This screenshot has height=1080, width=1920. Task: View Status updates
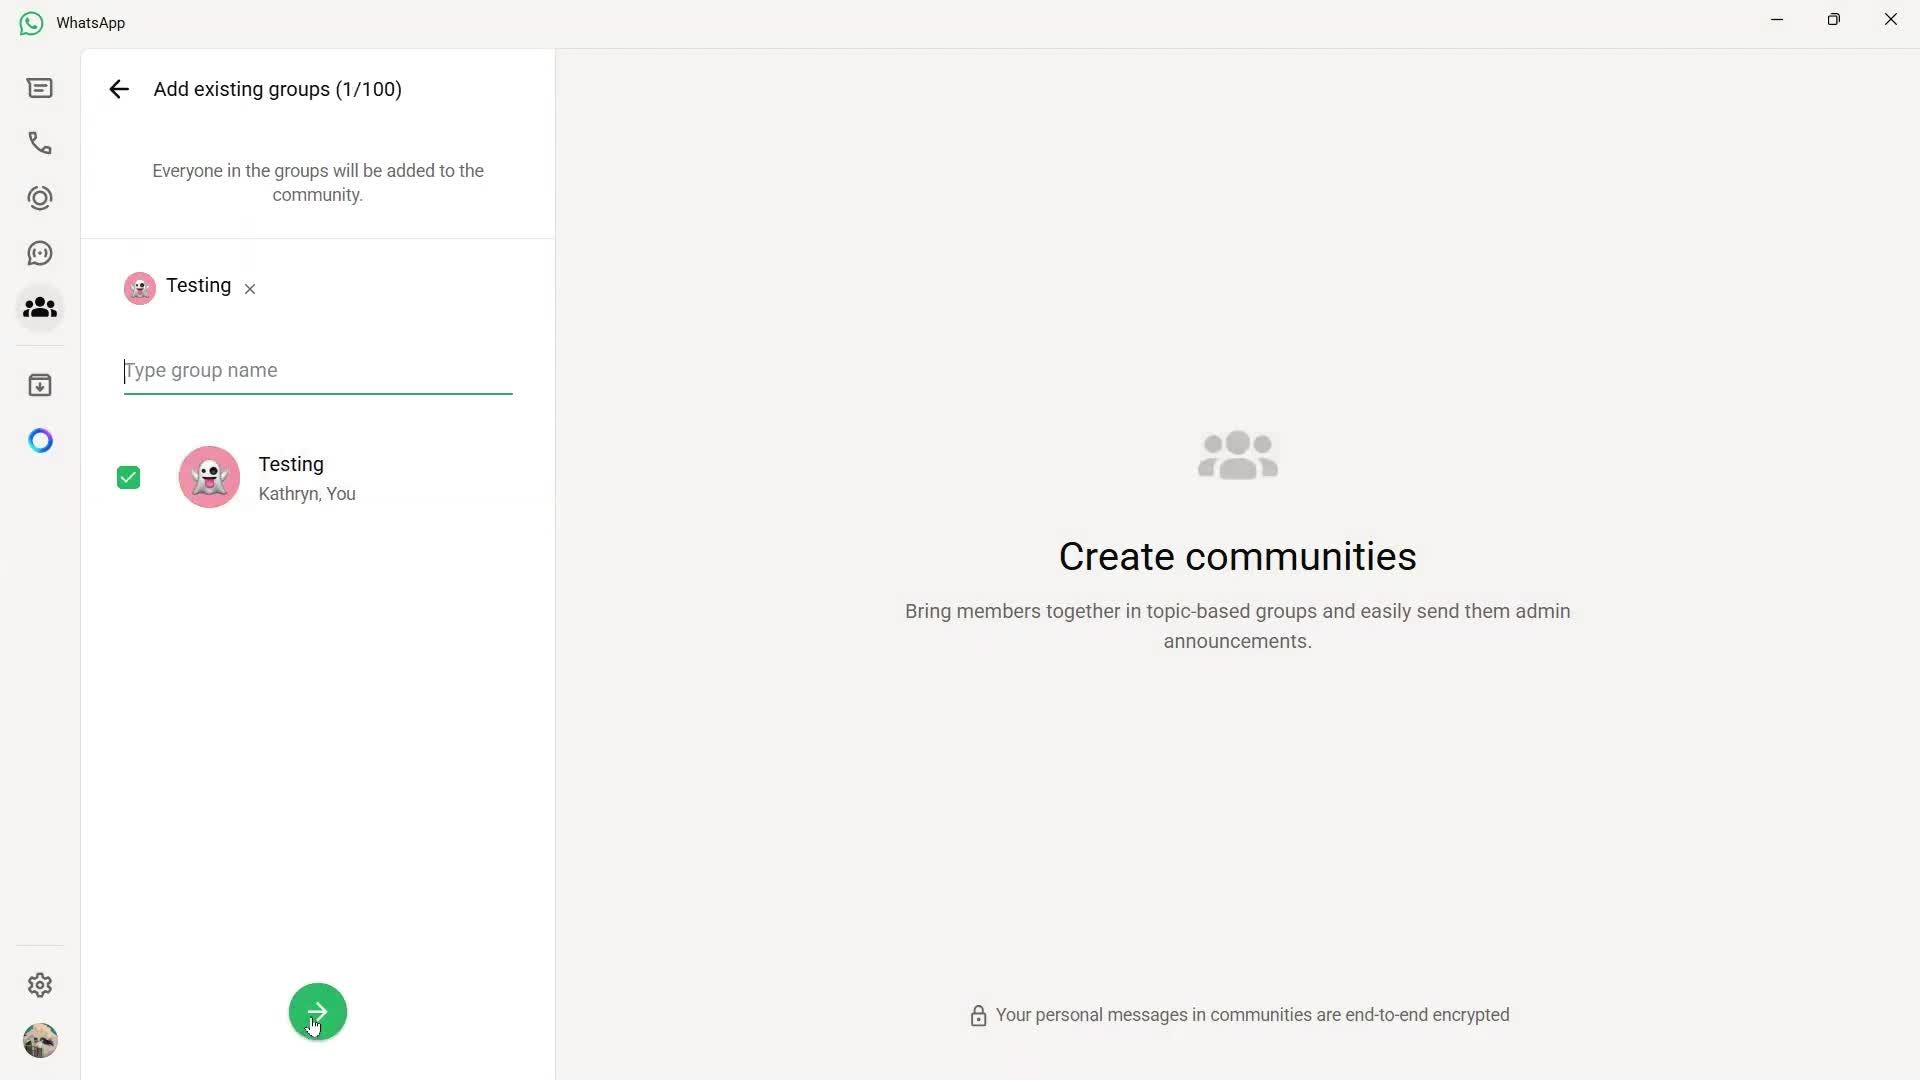[39, 198]
